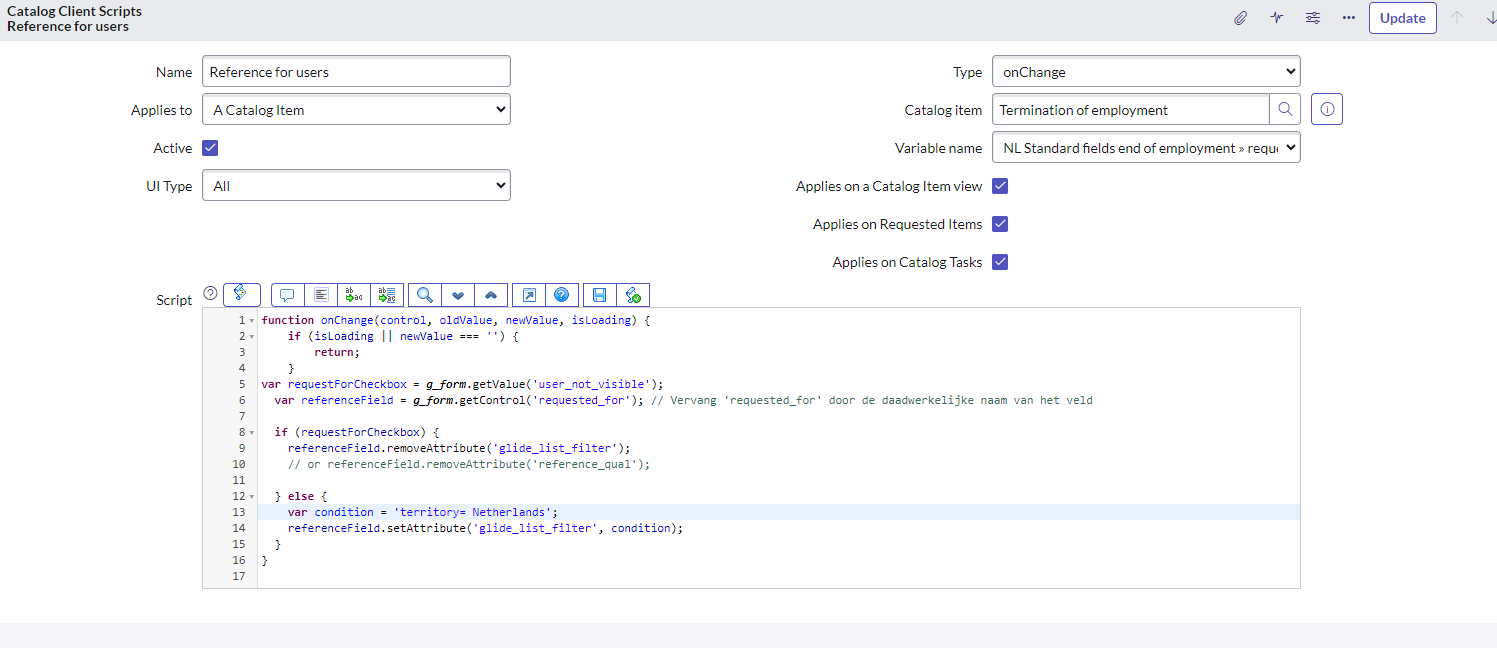Open the UI Type dropdown
Screen dimensions: 1497x648
[x=356, y=185]
